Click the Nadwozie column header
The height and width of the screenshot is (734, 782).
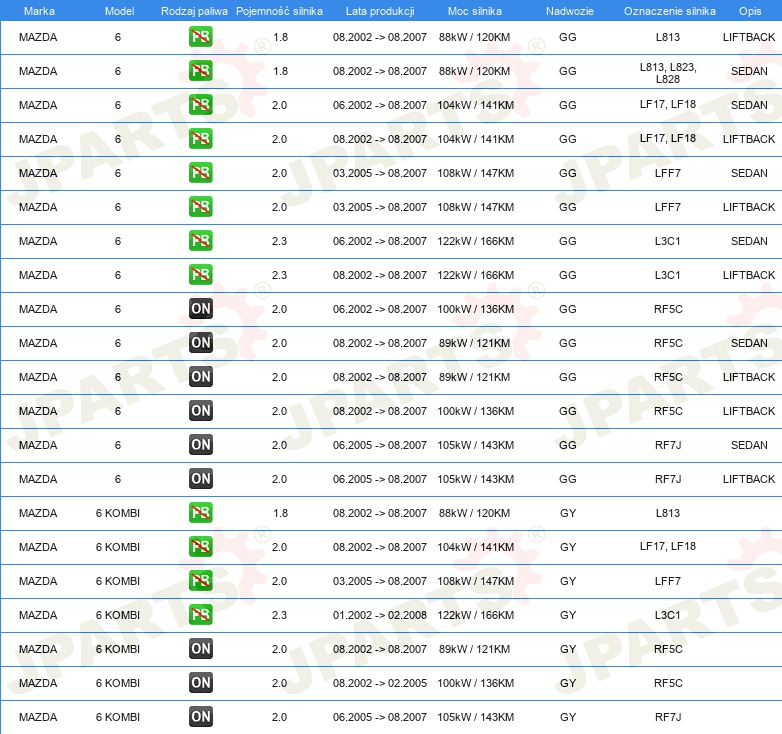coord(568,10)
